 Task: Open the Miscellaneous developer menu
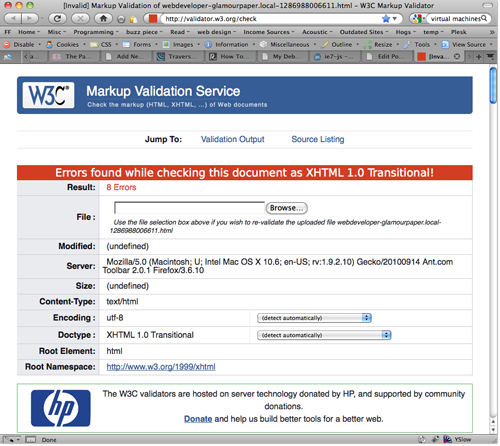(x=288, y=44)
